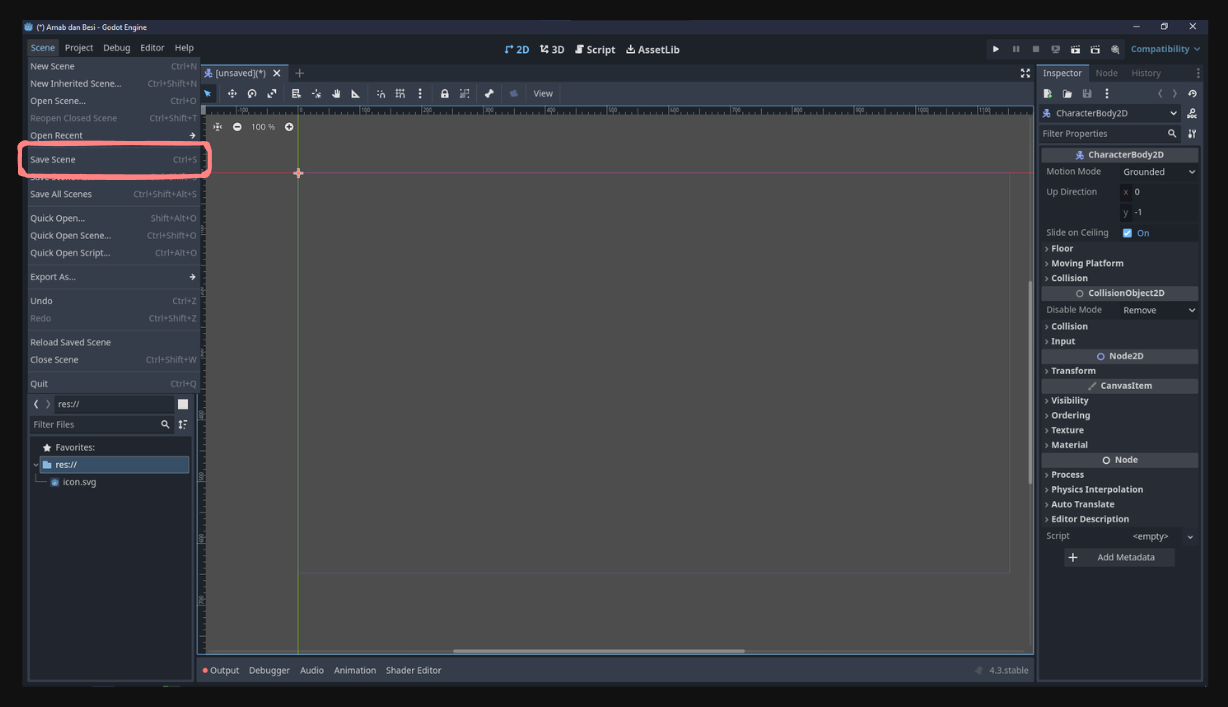Open the Project menu
1228x707 pixels.
tap(79, 48)
